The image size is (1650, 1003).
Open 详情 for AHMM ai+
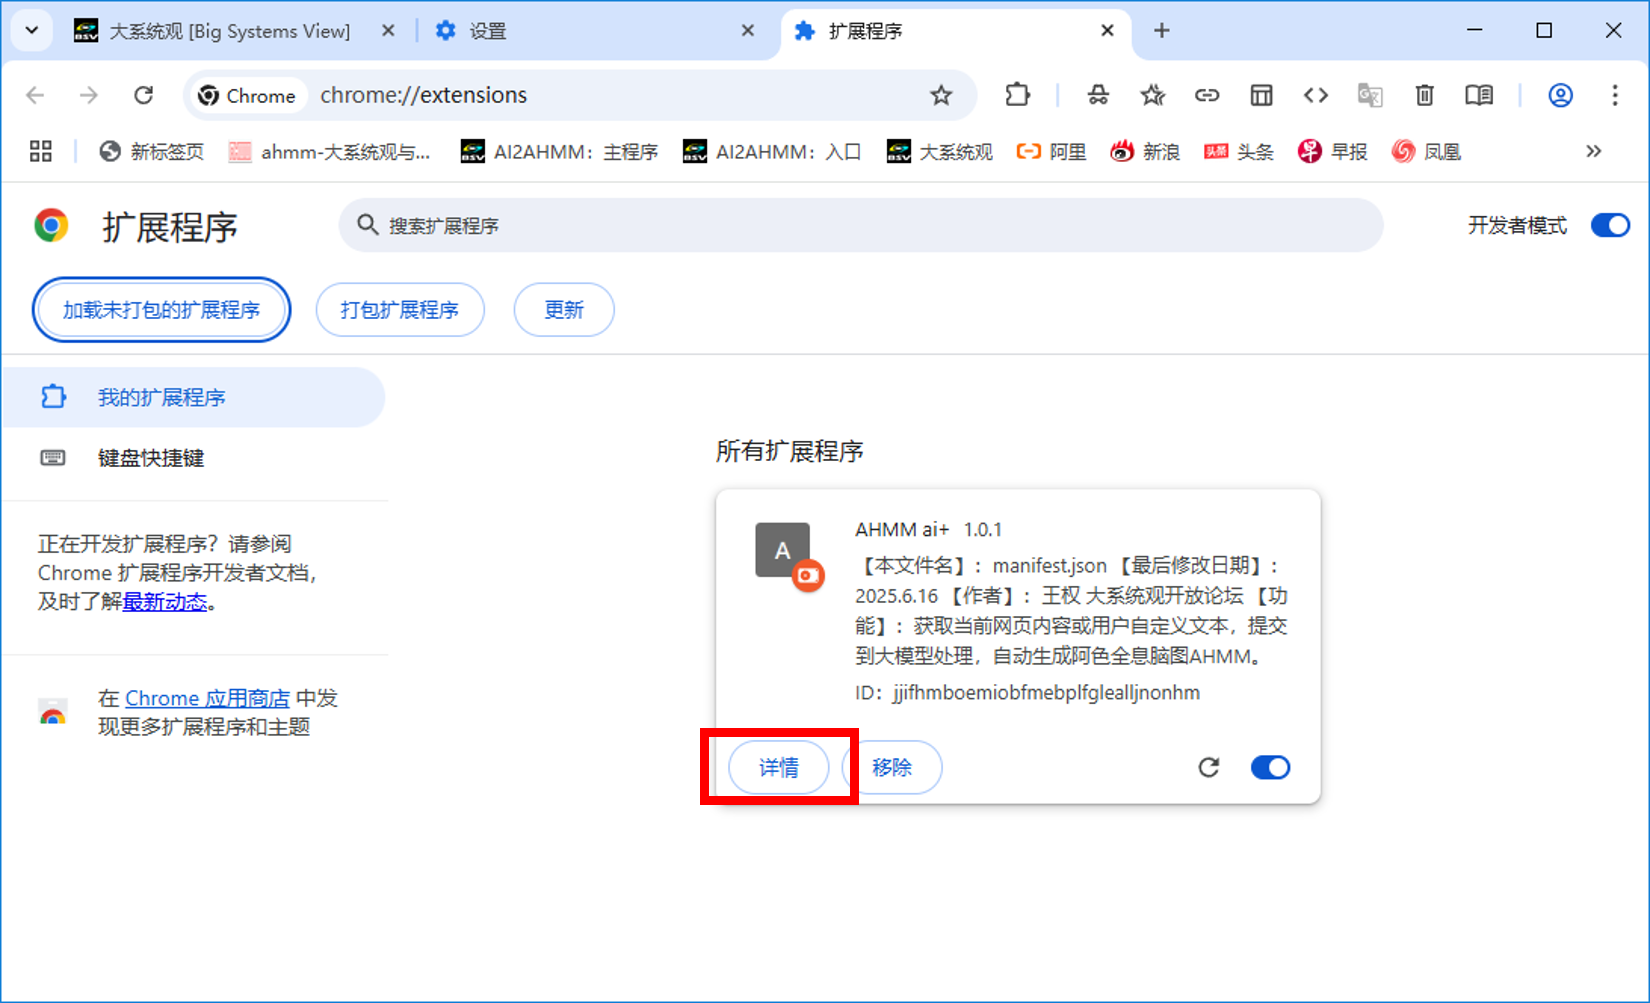tap(779, 767)
